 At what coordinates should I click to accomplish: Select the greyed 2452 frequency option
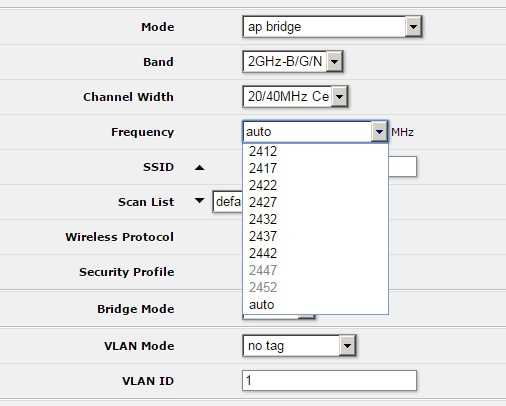pyautogui.click(x=315, y=287)
